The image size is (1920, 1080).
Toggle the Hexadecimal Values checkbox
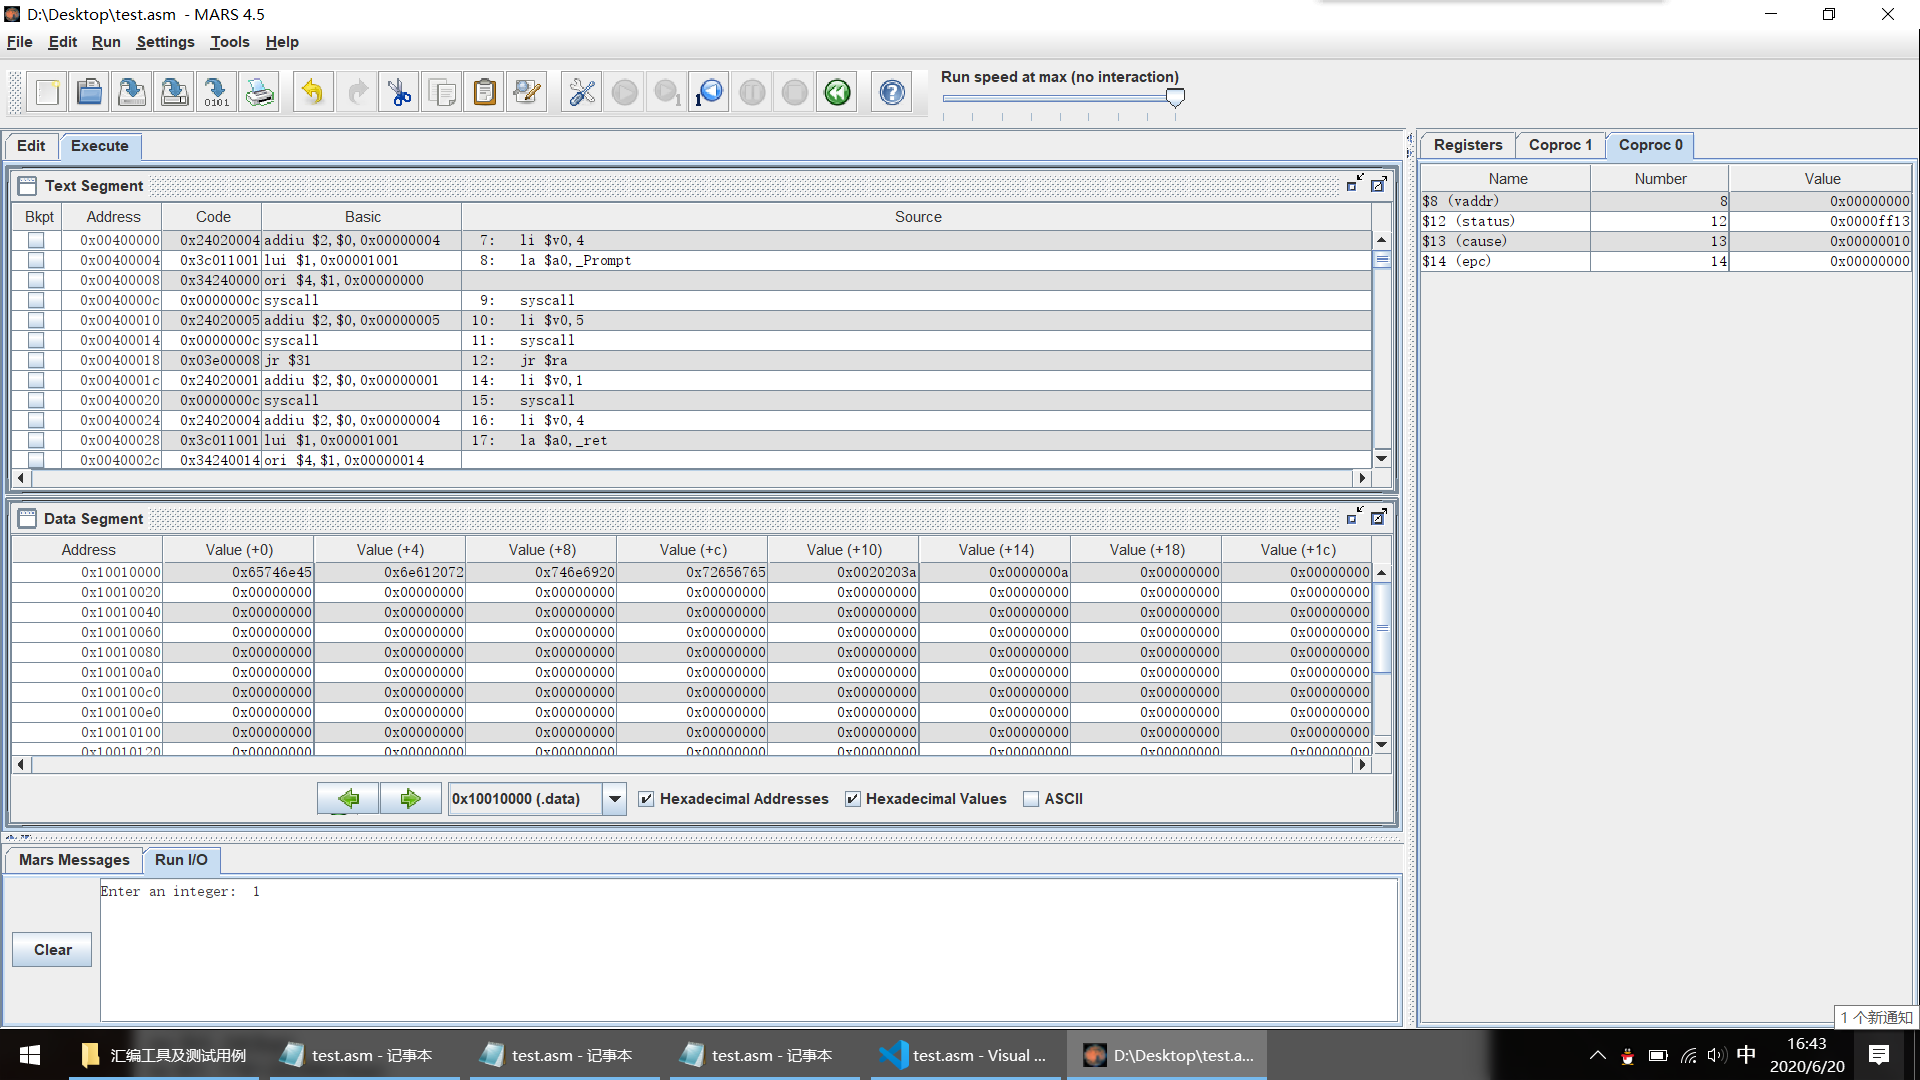click(x=853, y=799)
